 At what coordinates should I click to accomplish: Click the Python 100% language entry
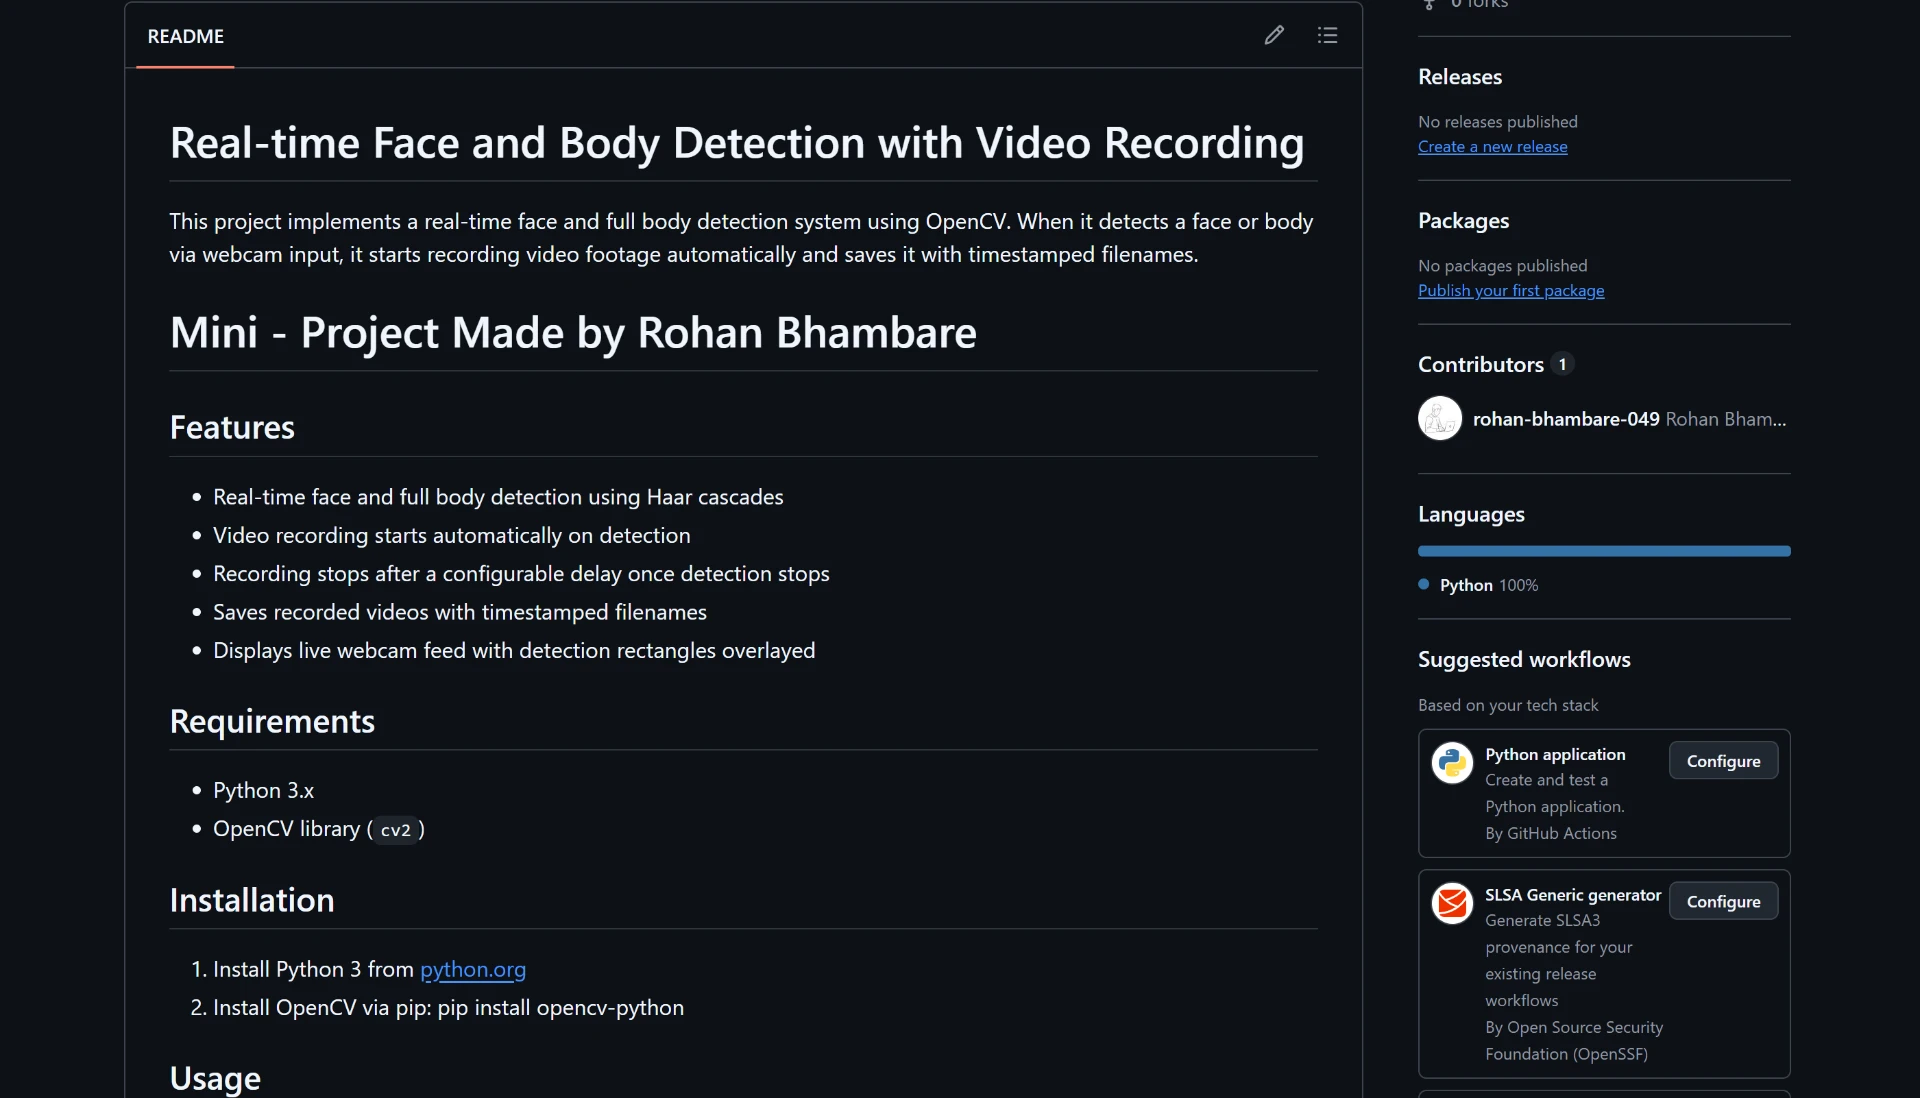[1479, 585]
